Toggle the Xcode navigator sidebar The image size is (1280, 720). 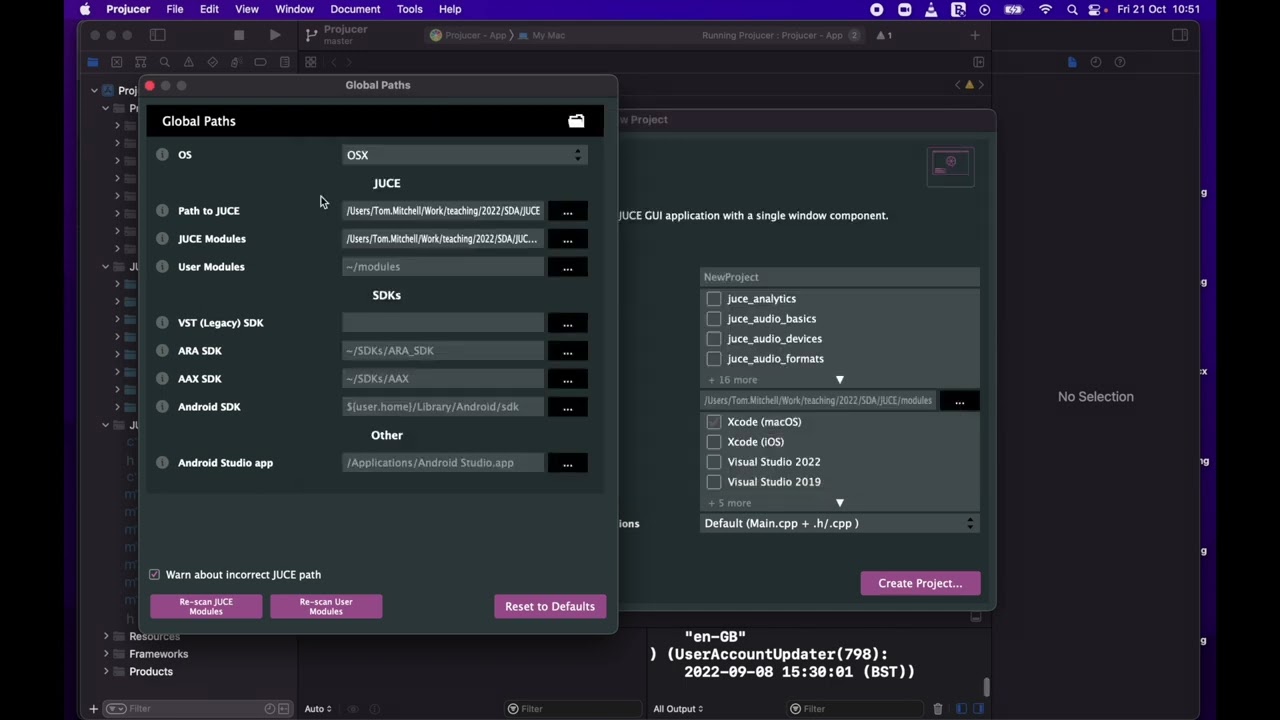coord(157,35)
